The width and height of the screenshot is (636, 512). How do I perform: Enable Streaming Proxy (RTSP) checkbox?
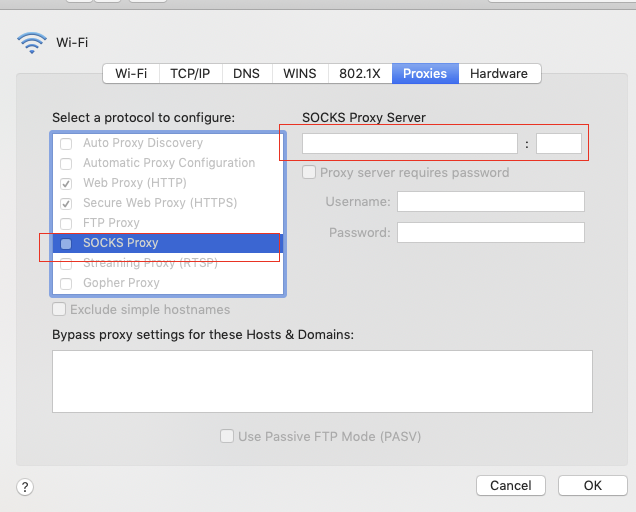pos(66,264)
